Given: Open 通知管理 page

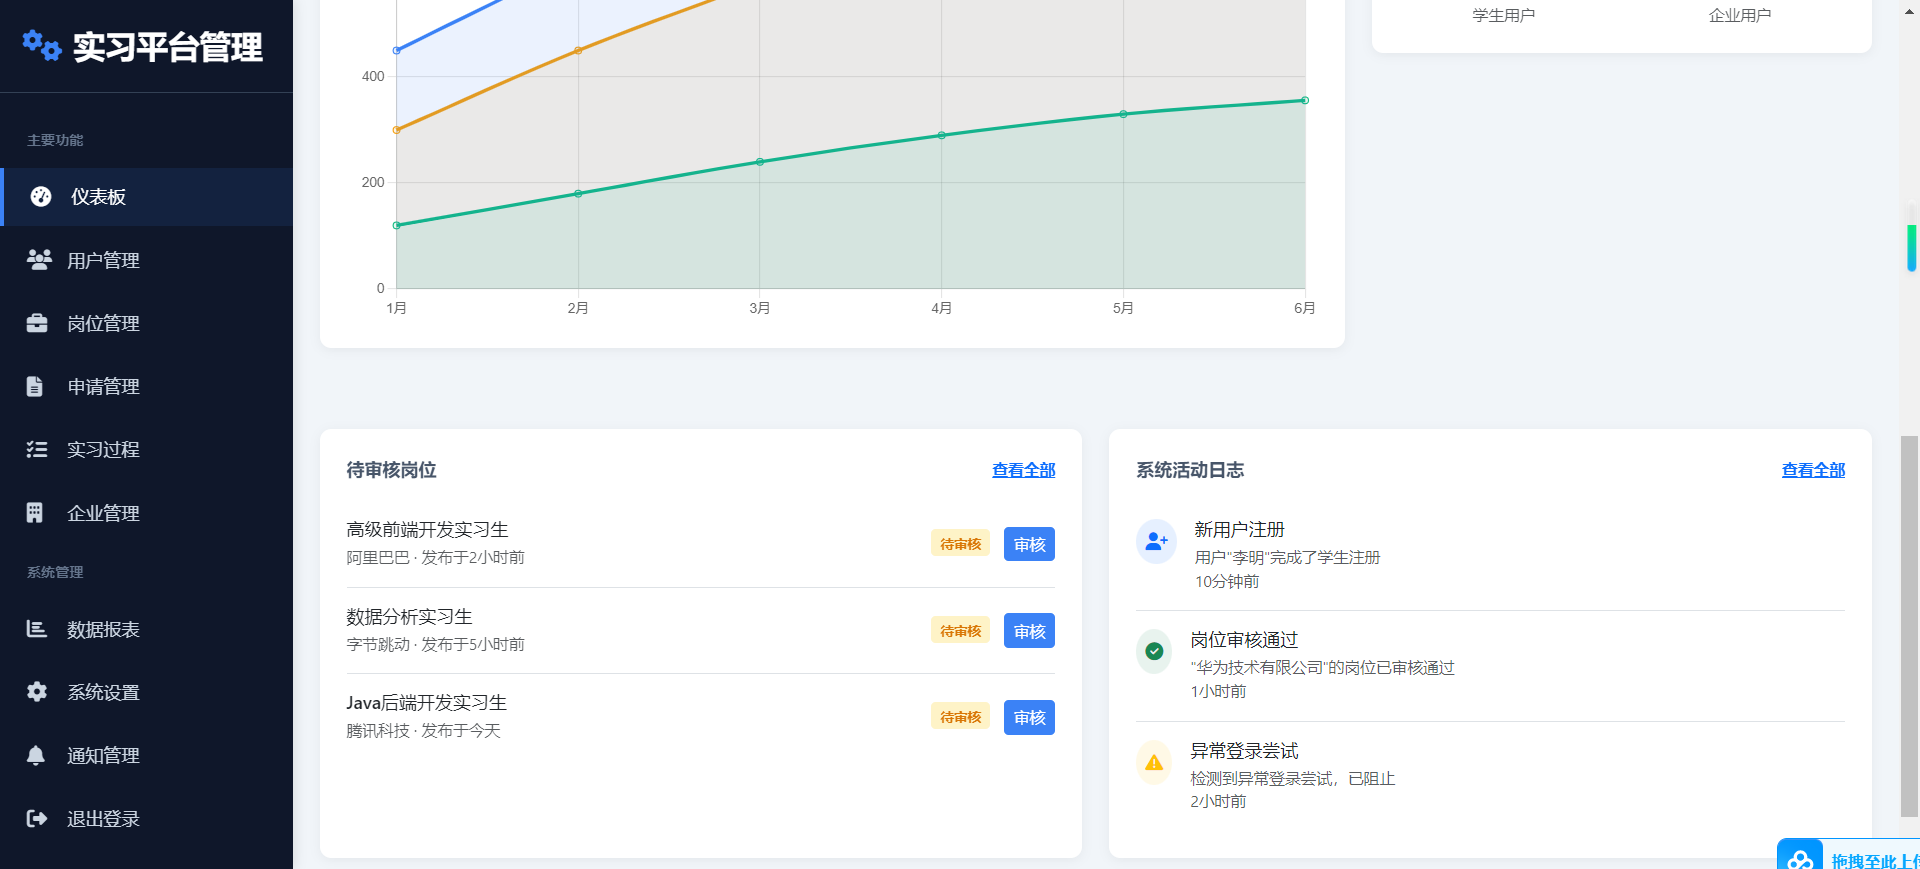Looking at the screenshot, I should [x=146, y=755].
